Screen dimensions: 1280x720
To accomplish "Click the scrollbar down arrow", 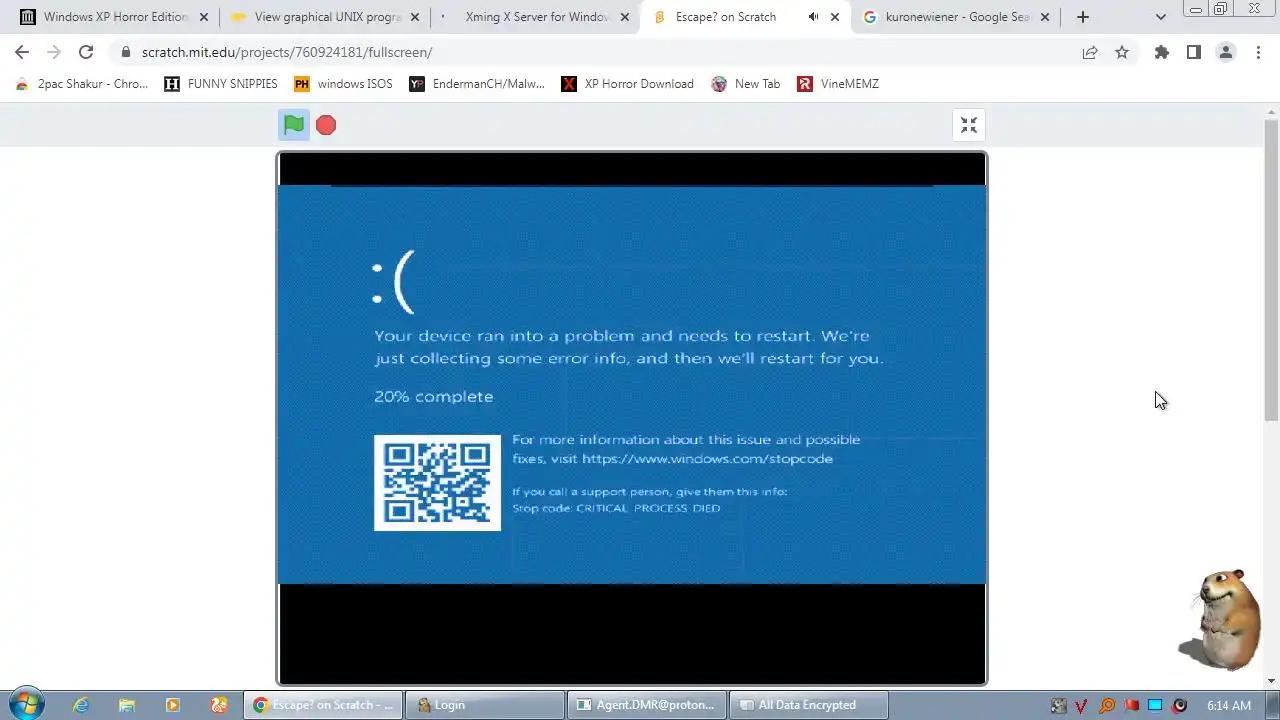I will coord(1271,681).
